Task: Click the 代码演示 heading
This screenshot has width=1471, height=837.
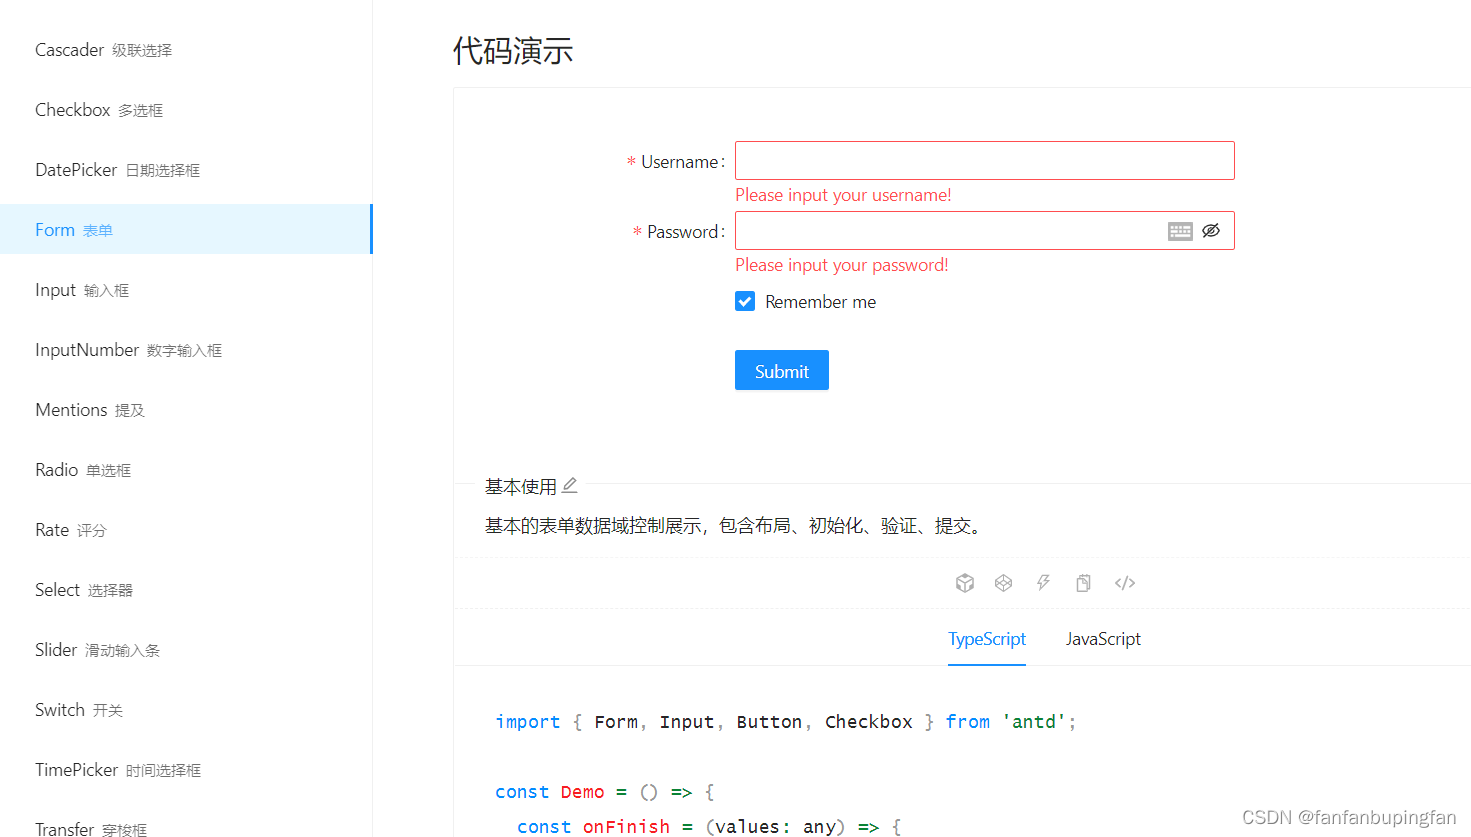Action: (x=513, y=50)
